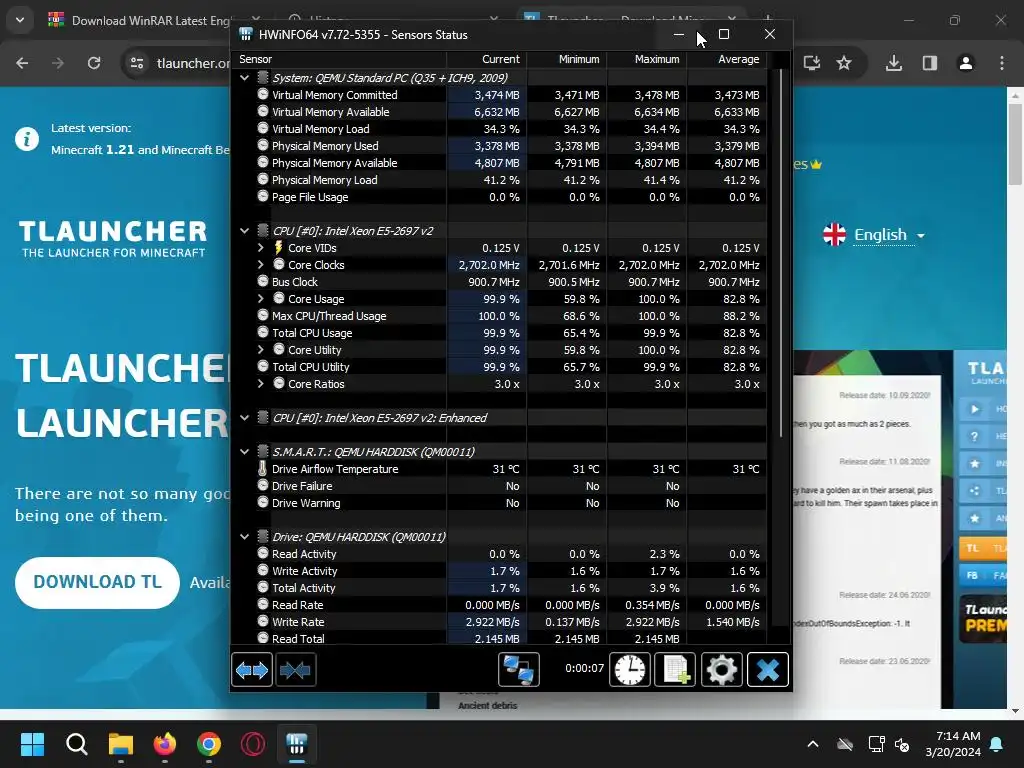Screen dimensions: 1024x768
Task: Click DOWNLOAD TL button
Action: 97,582
